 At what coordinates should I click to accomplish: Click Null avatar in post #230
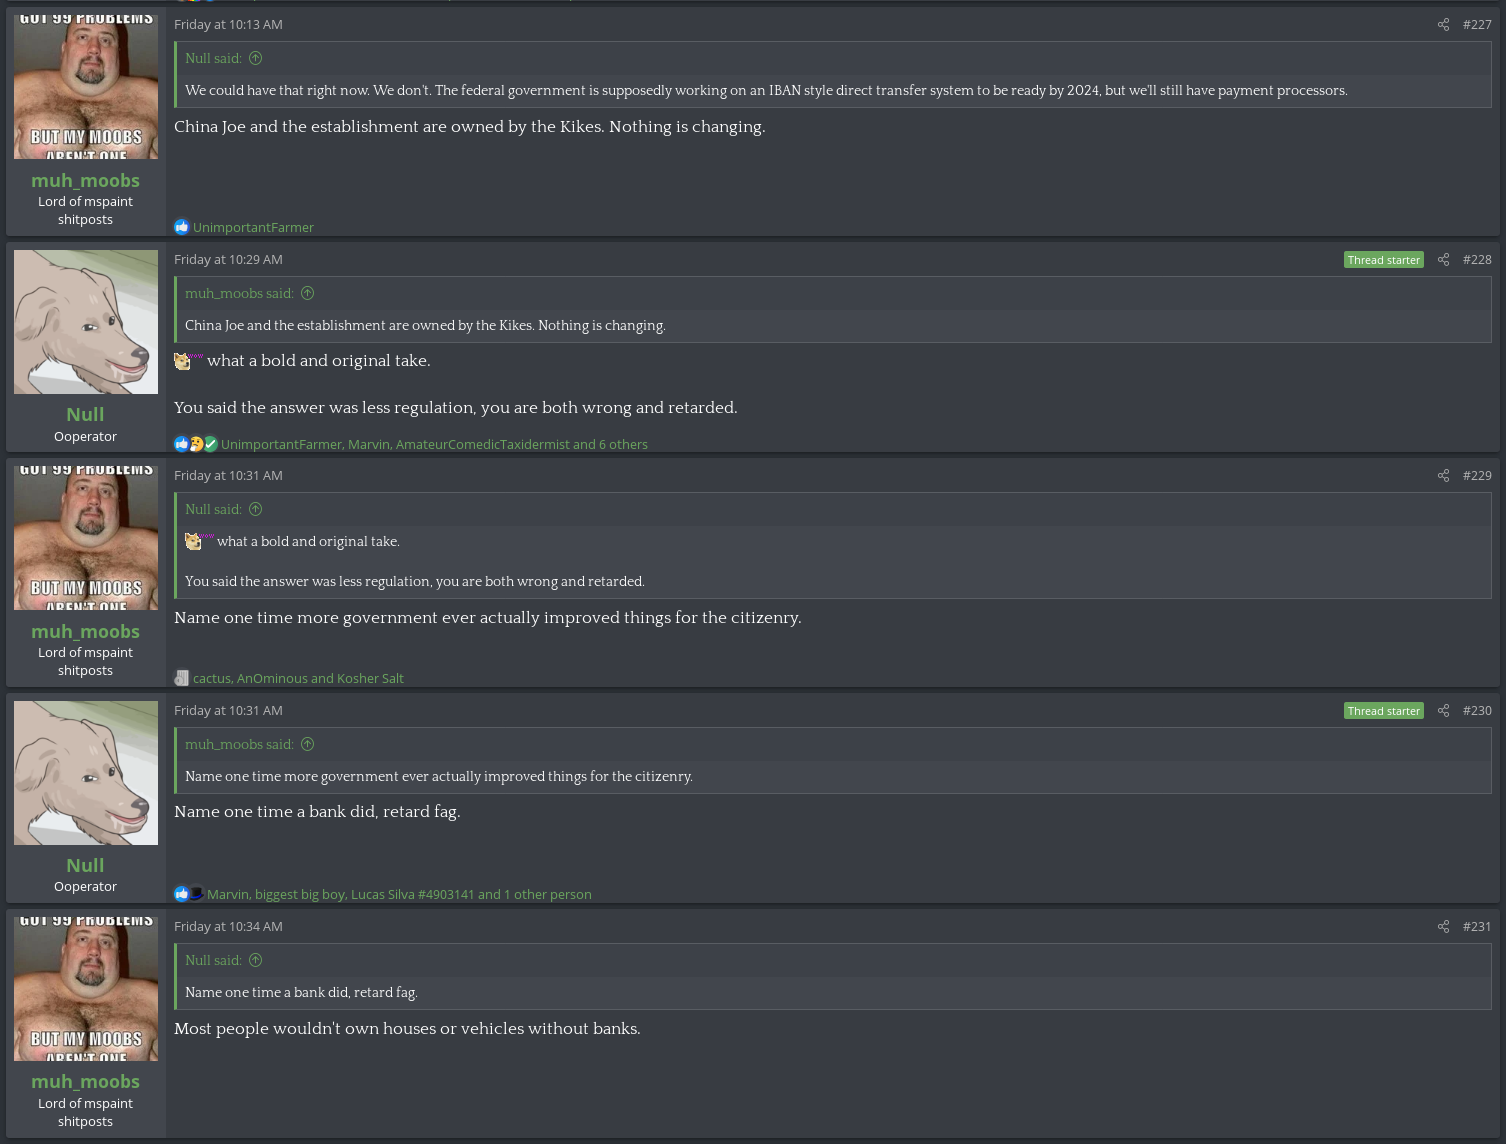(86, 773)
